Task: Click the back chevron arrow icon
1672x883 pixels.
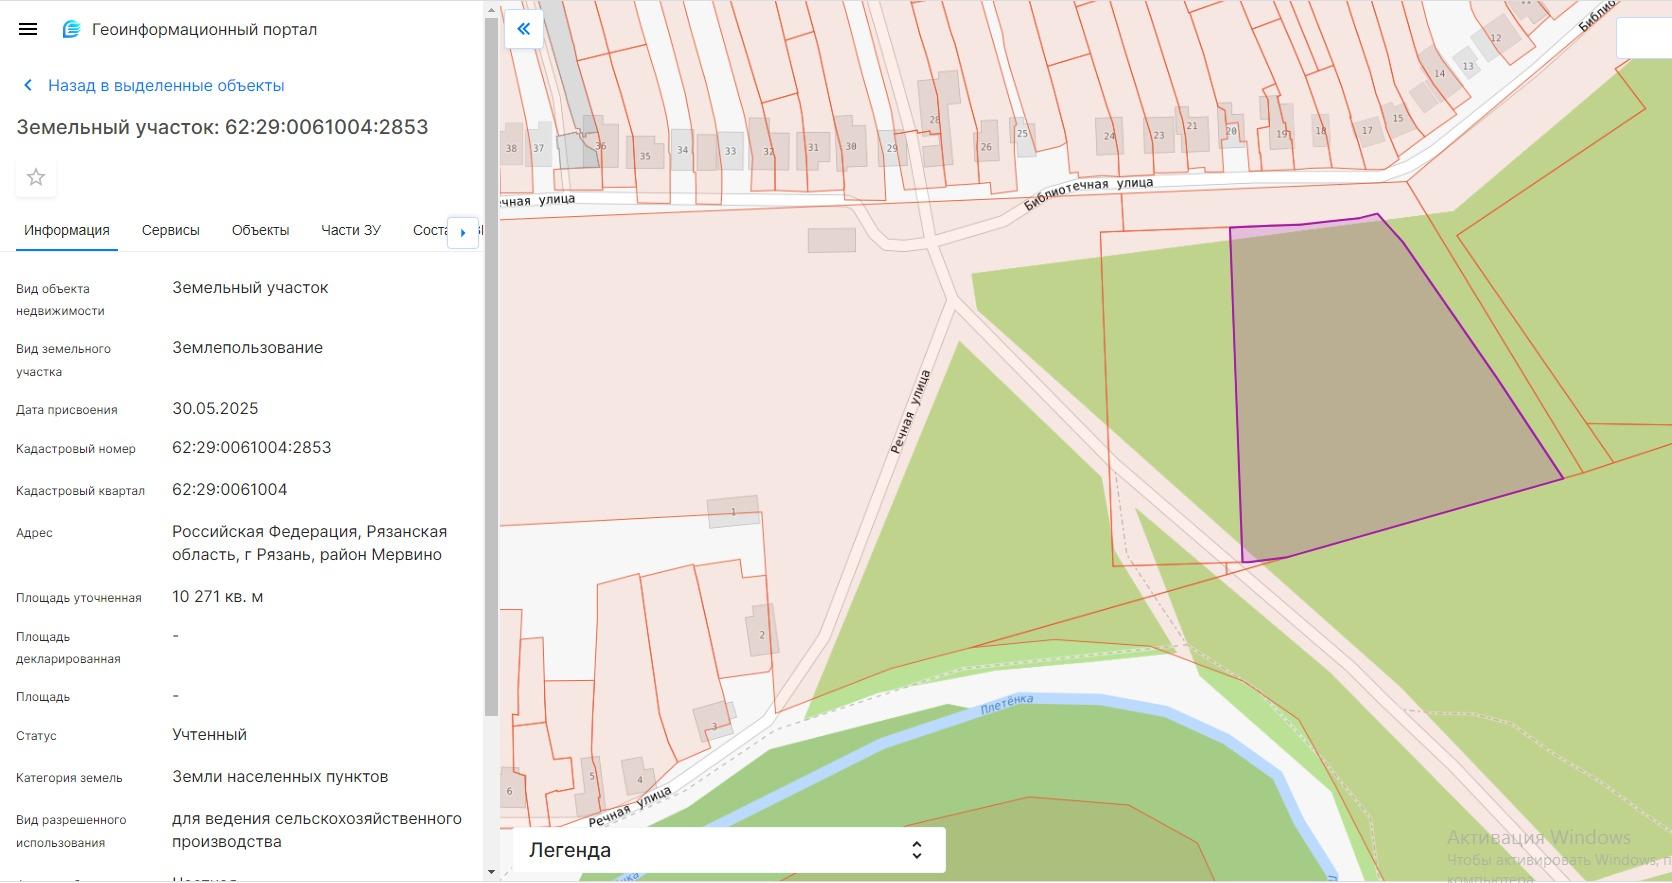Action: click(28, 86)
